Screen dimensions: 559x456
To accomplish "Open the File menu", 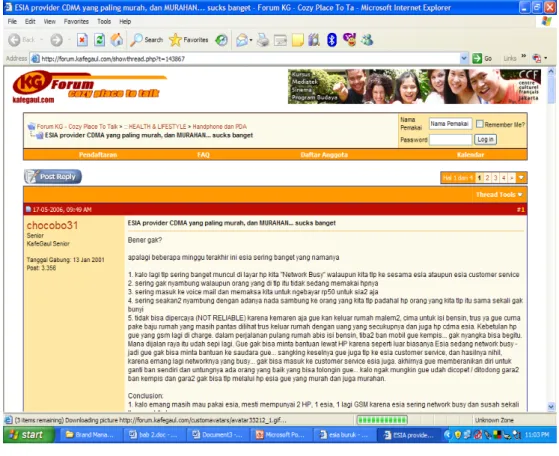I will tap(12, 21).
